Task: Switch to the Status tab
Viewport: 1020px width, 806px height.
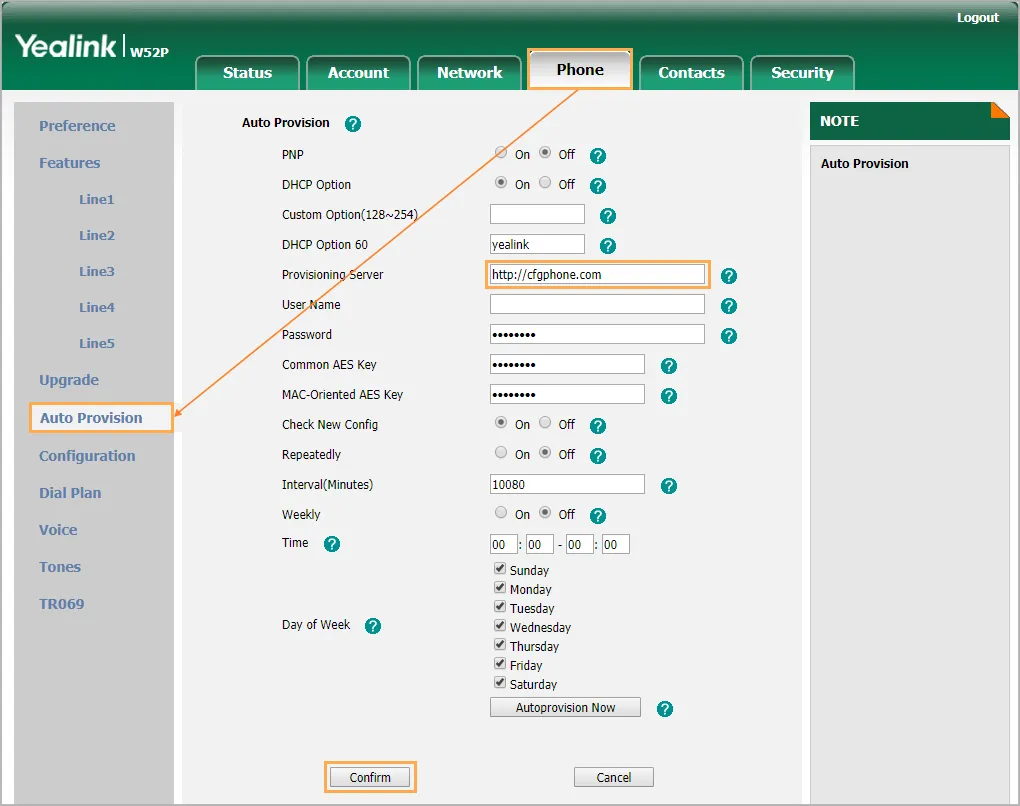Action: [x=247, y=73]
